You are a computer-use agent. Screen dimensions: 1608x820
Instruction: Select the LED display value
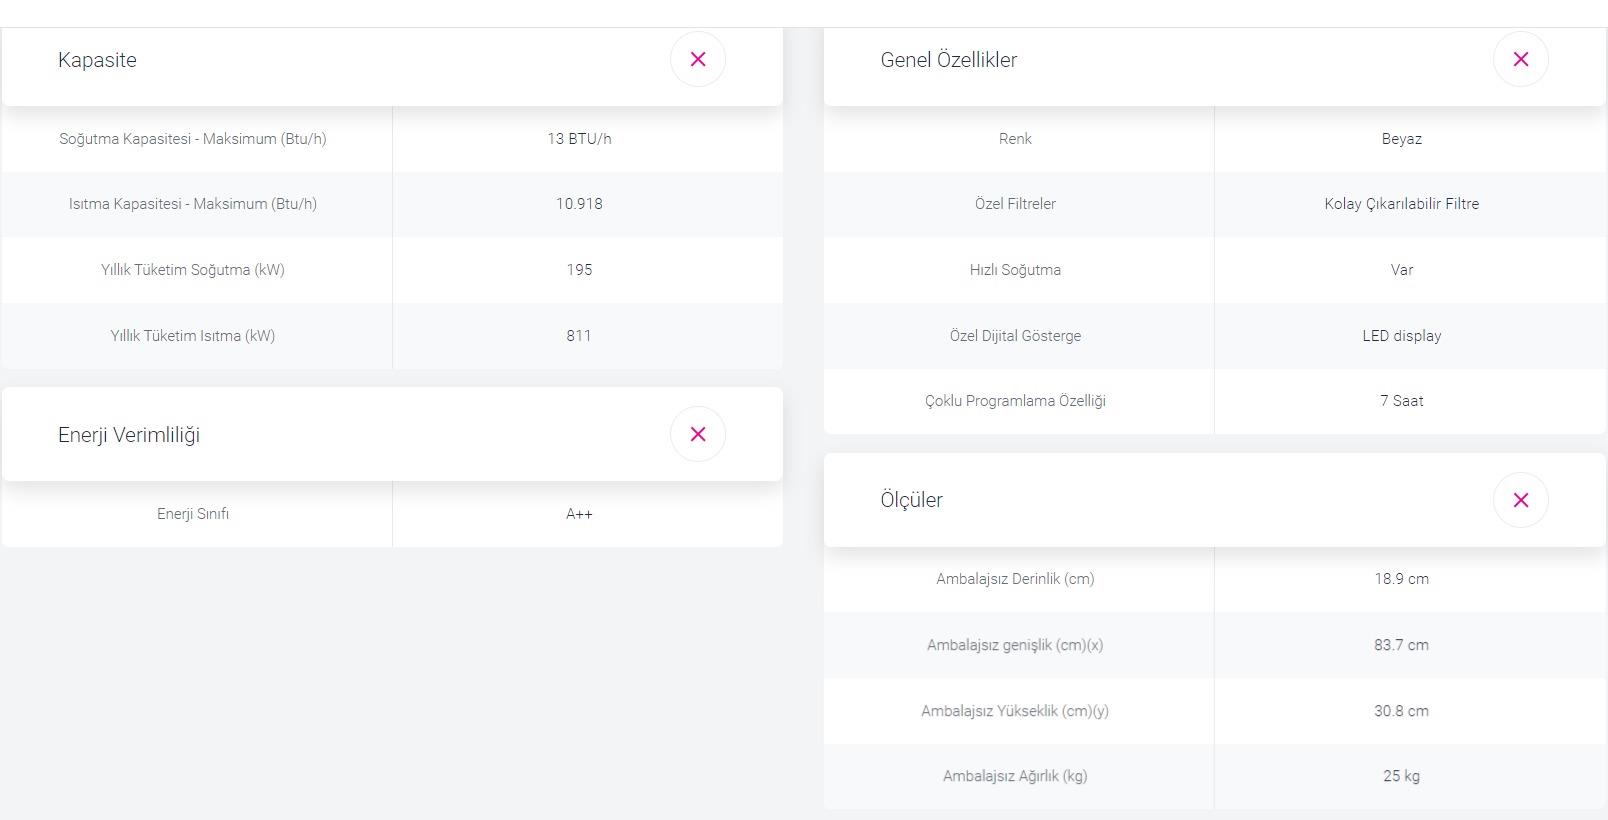click(1401, 336)
